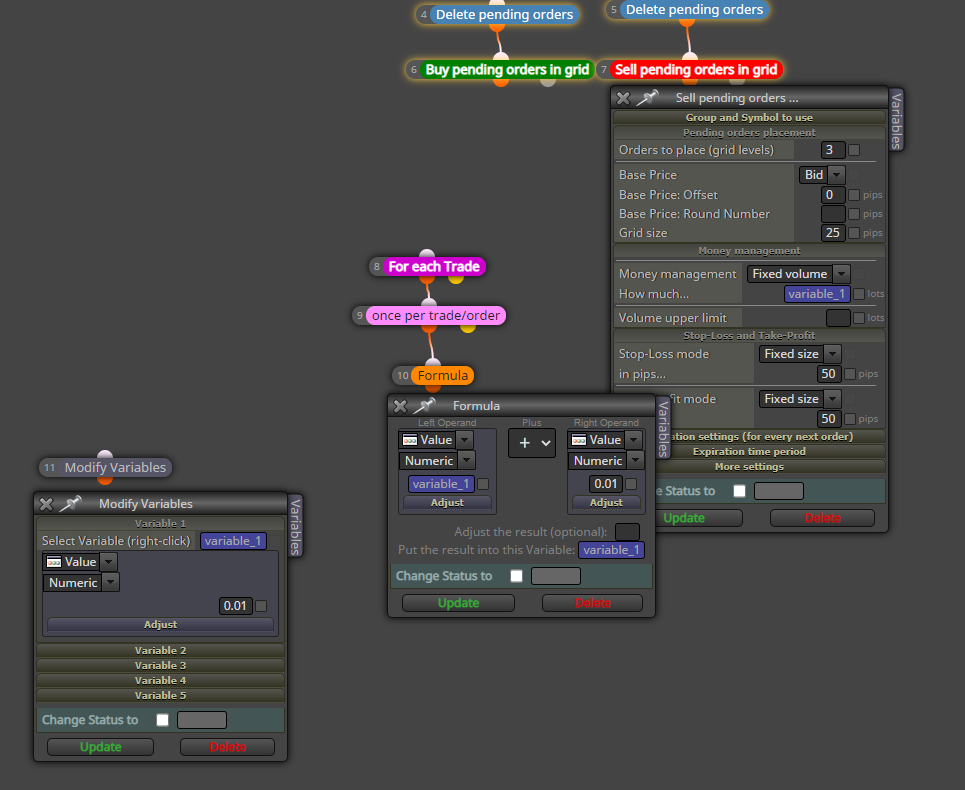Toggle checkbox beside Left Operand variable_1
965x790 pixels.
pyautogui.click(x=483, y=484)
